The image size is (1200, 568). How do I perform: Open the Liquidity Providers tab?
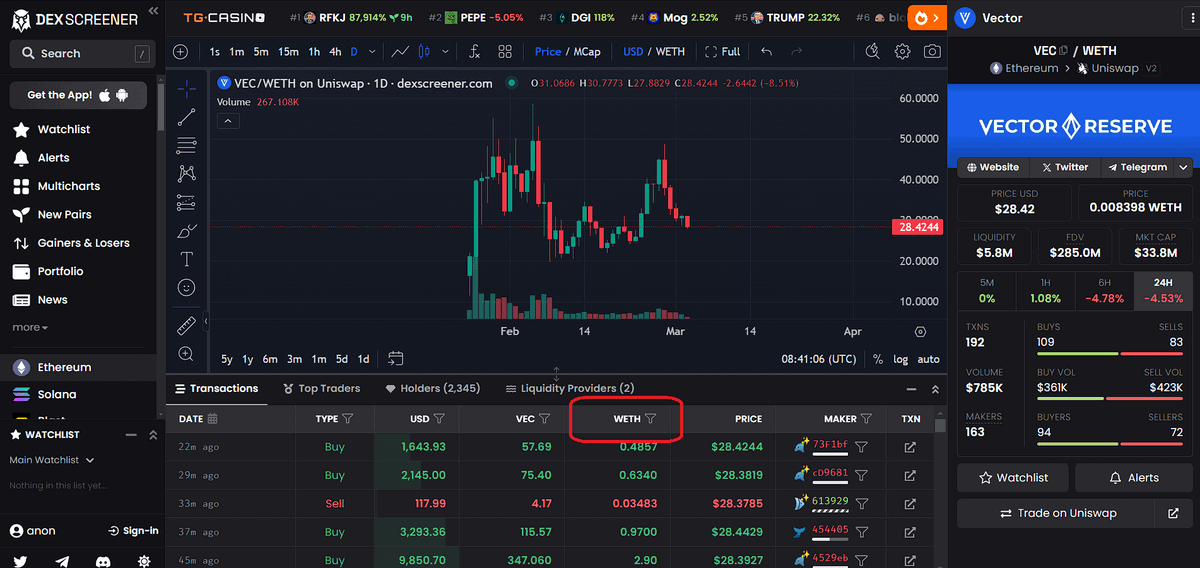pos(569,388)
